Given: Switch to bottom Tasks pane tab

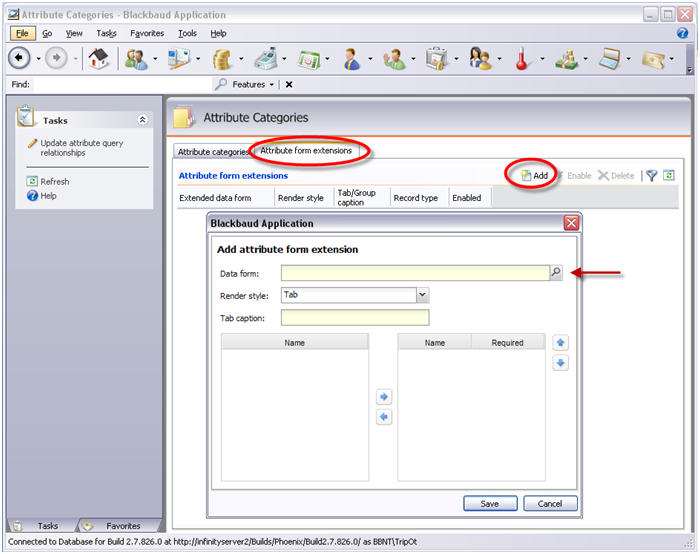Looking at the screenshot, I should pos(42,525).
